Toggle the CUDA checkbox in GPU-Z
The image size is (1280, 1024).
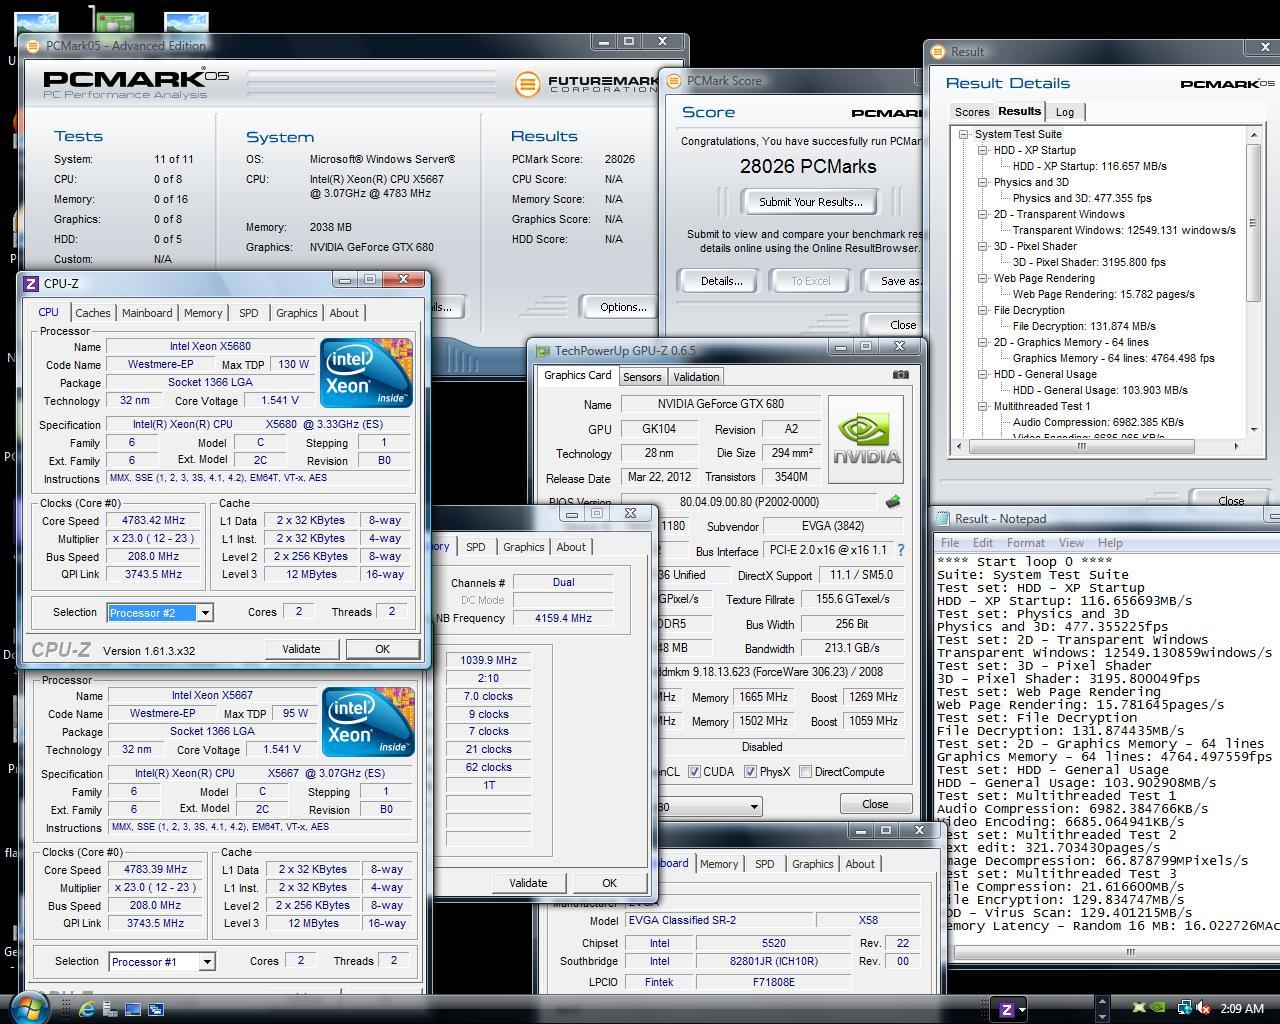[694, 772]
